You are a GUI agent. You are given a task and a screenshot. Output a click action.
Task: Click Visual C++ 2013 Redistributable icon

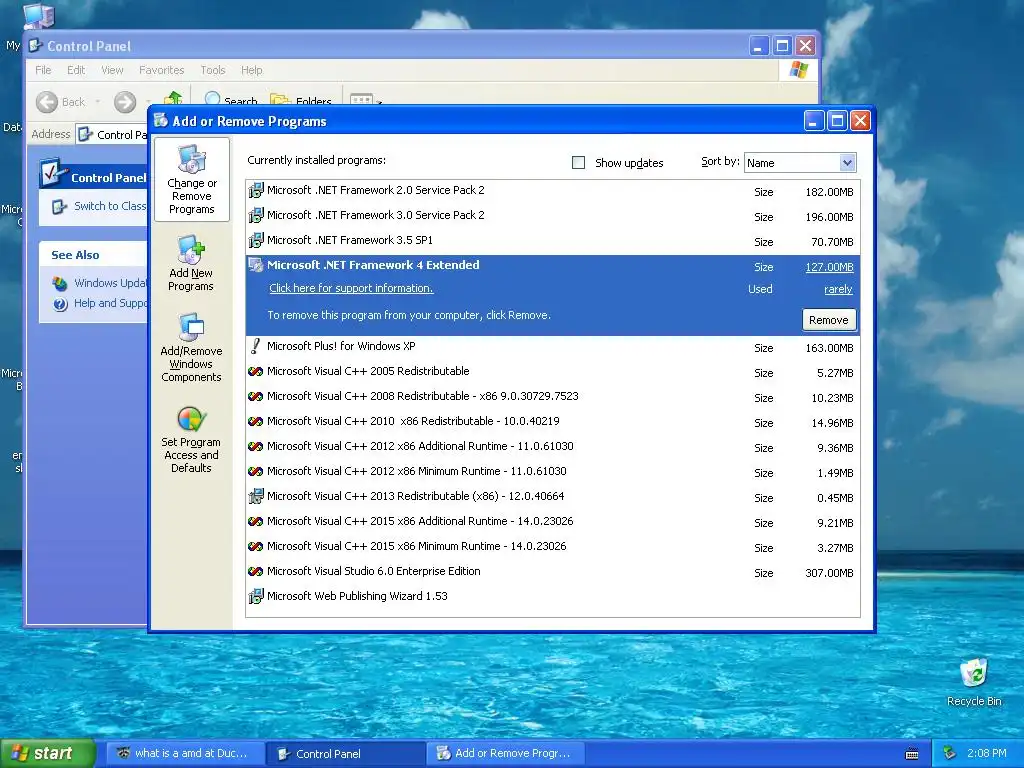(x=255, y=496)
